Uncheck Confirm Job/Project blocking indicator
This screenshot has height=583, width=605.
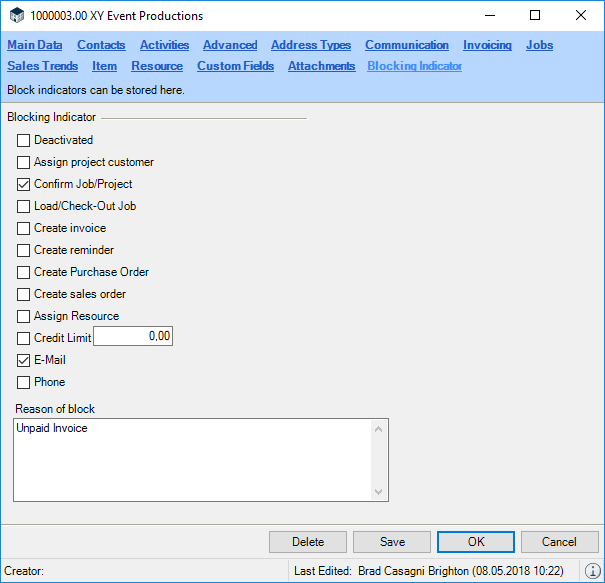click(x=24, y=185)
